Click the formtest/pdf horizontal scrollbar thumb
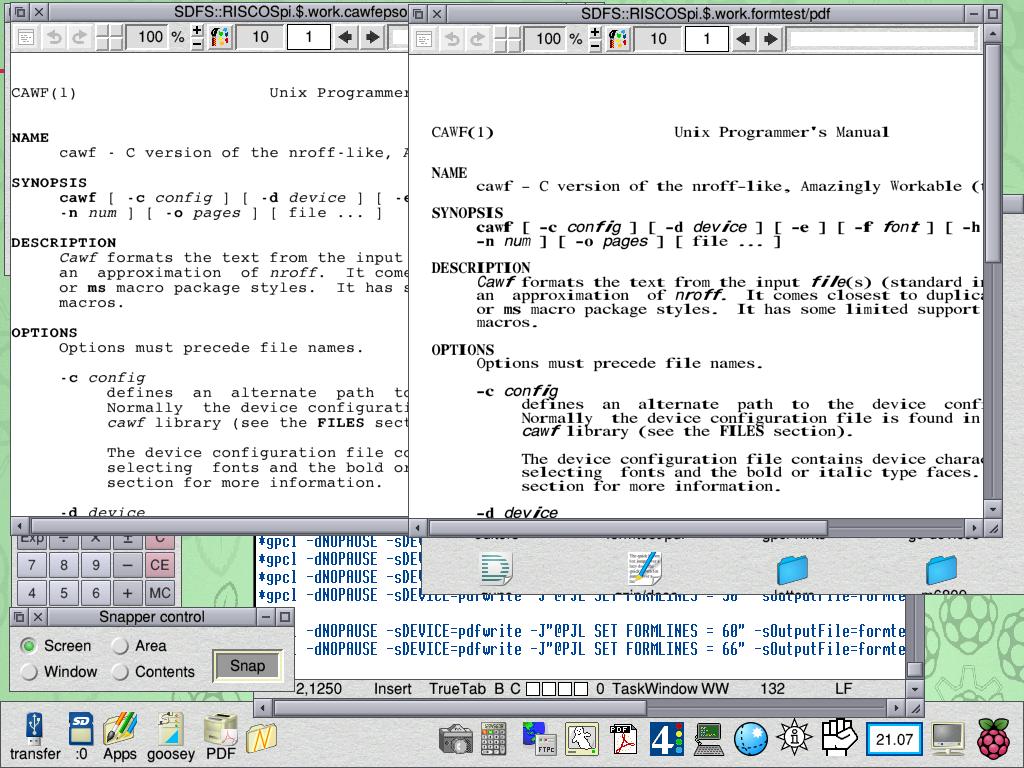Screen dimensions: 1024x768 [628, 528]
